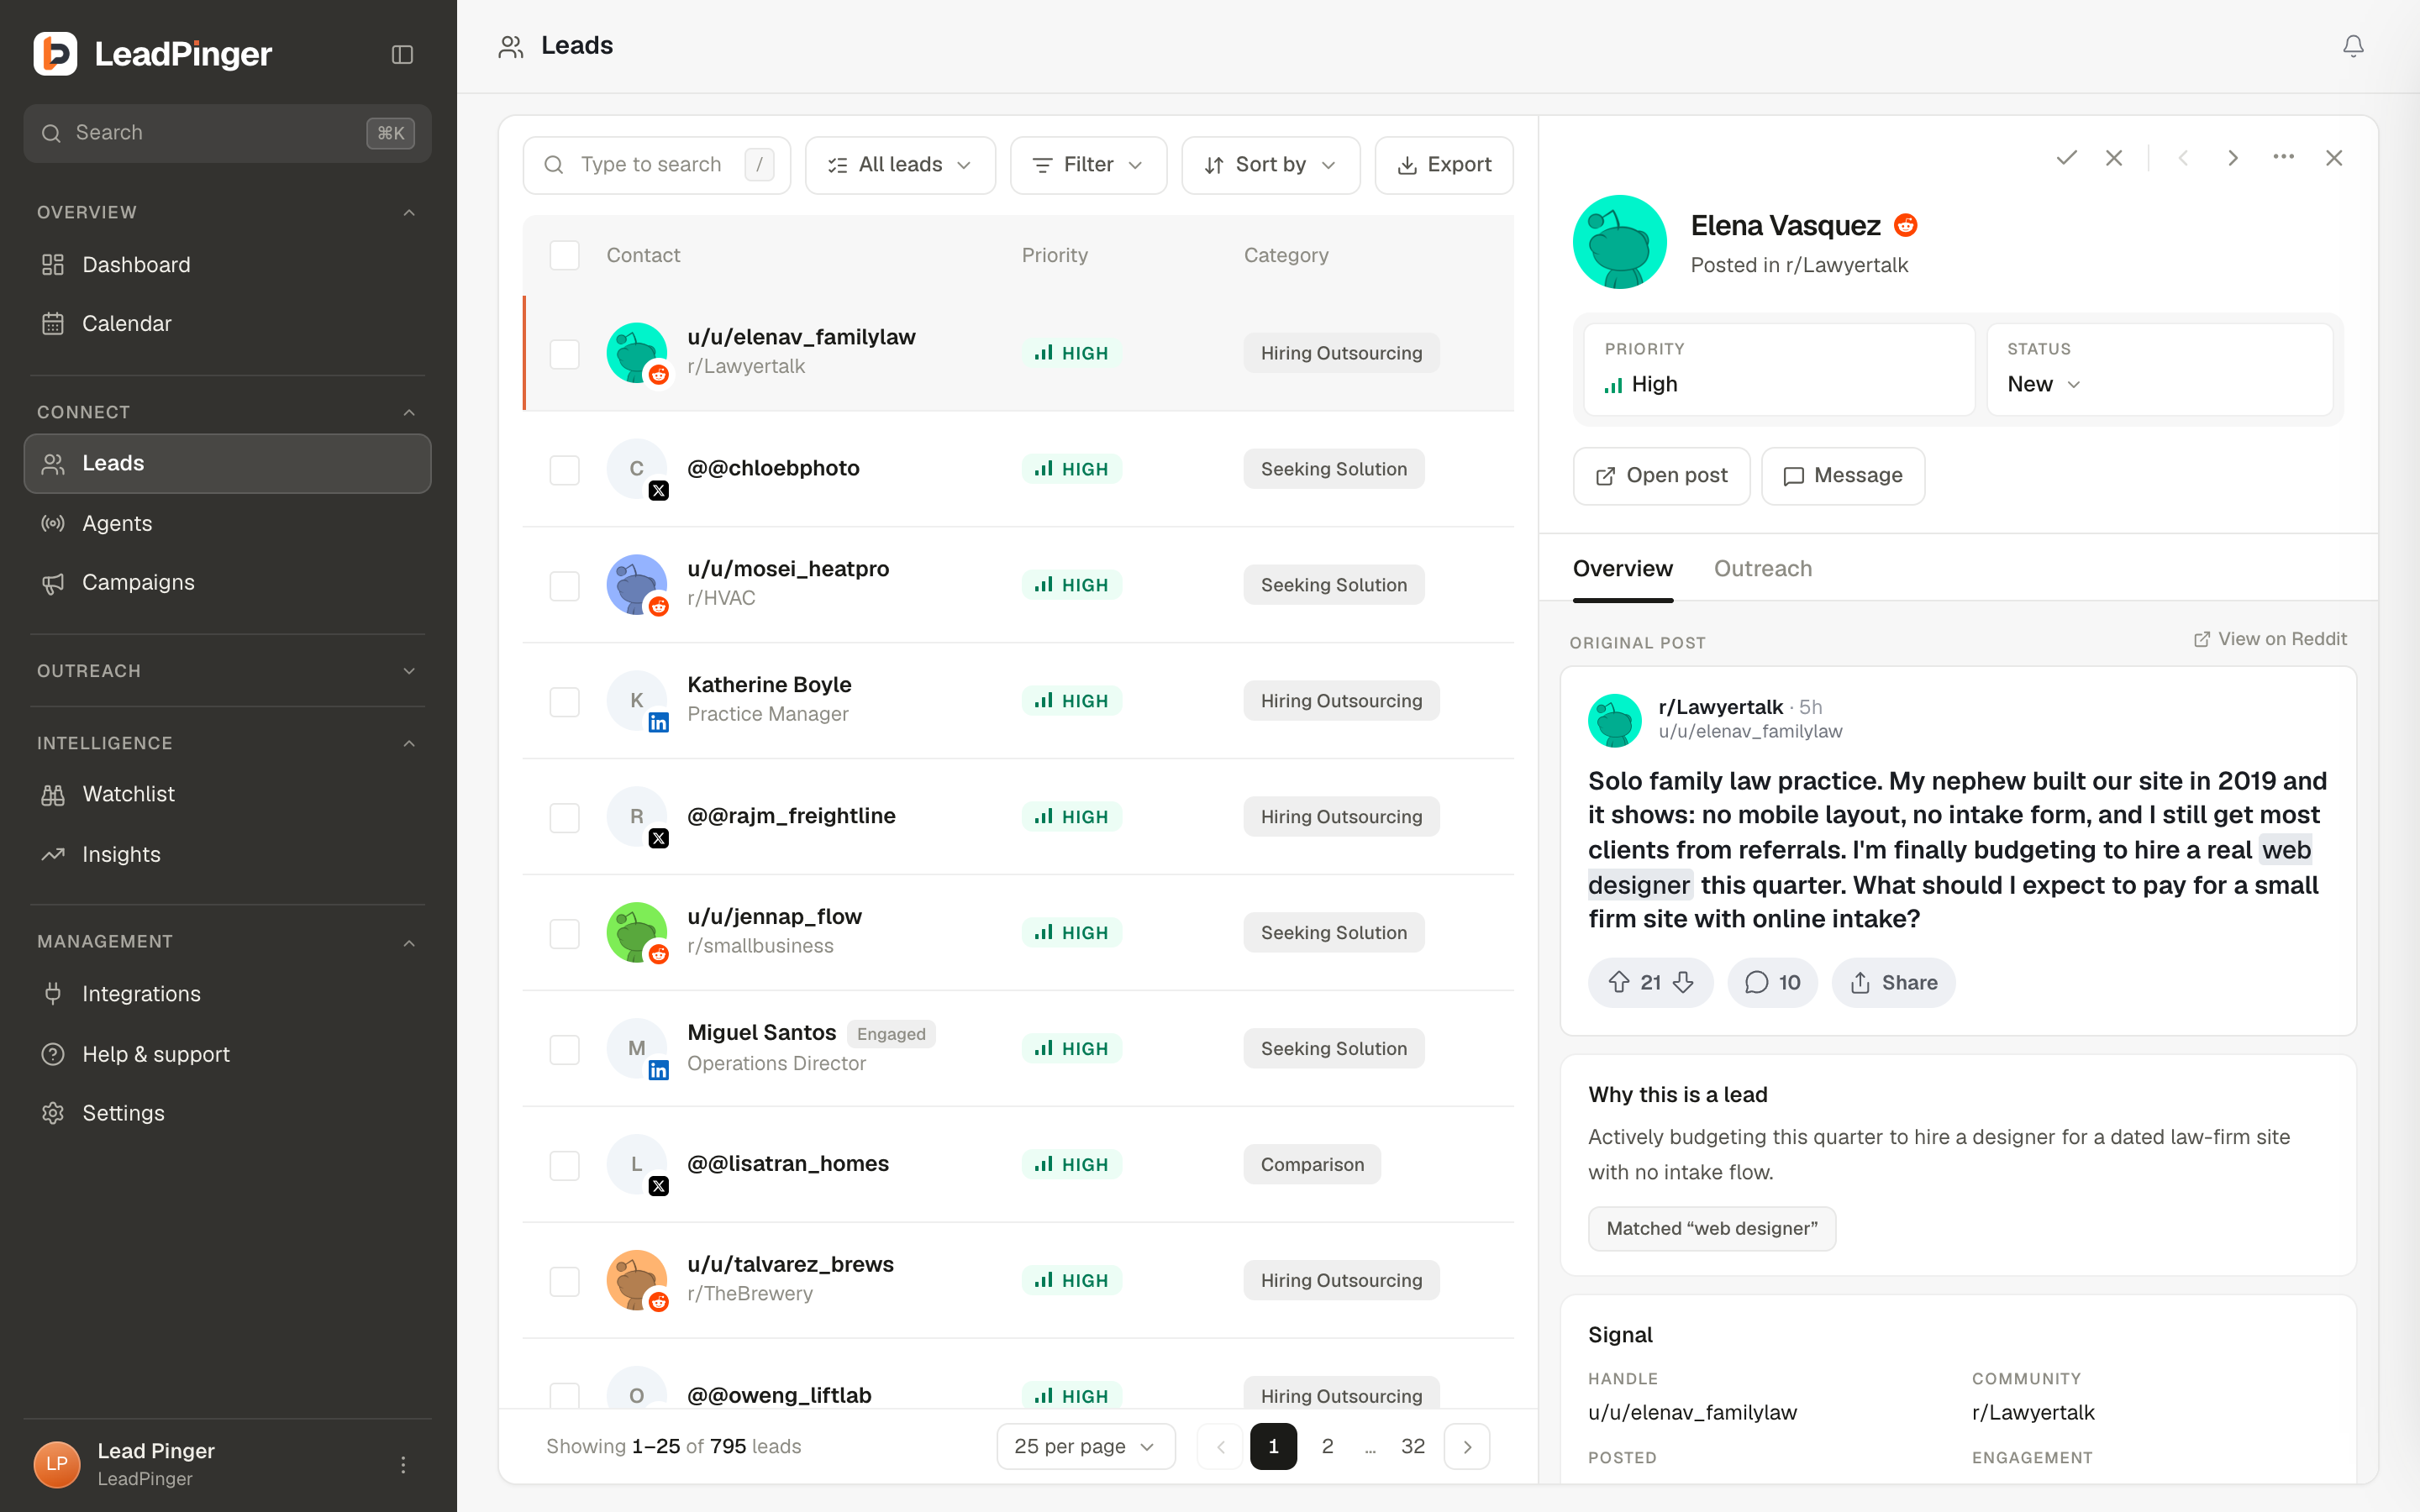Screen dimensions: 2420x1512
Task: Open the Sort by dropdown
Action: pos(1270,165)
